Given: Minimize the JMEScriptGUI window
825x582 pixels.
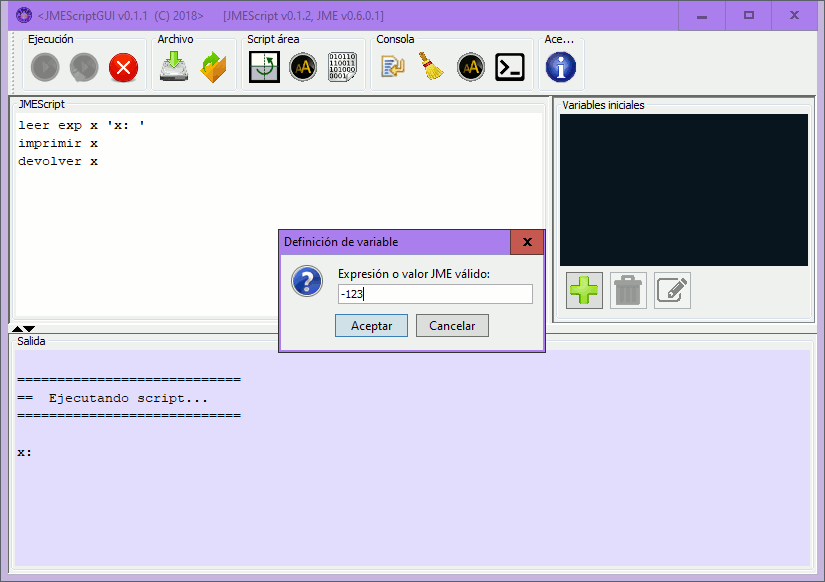Looking at the screenshot, I should 702,16.
